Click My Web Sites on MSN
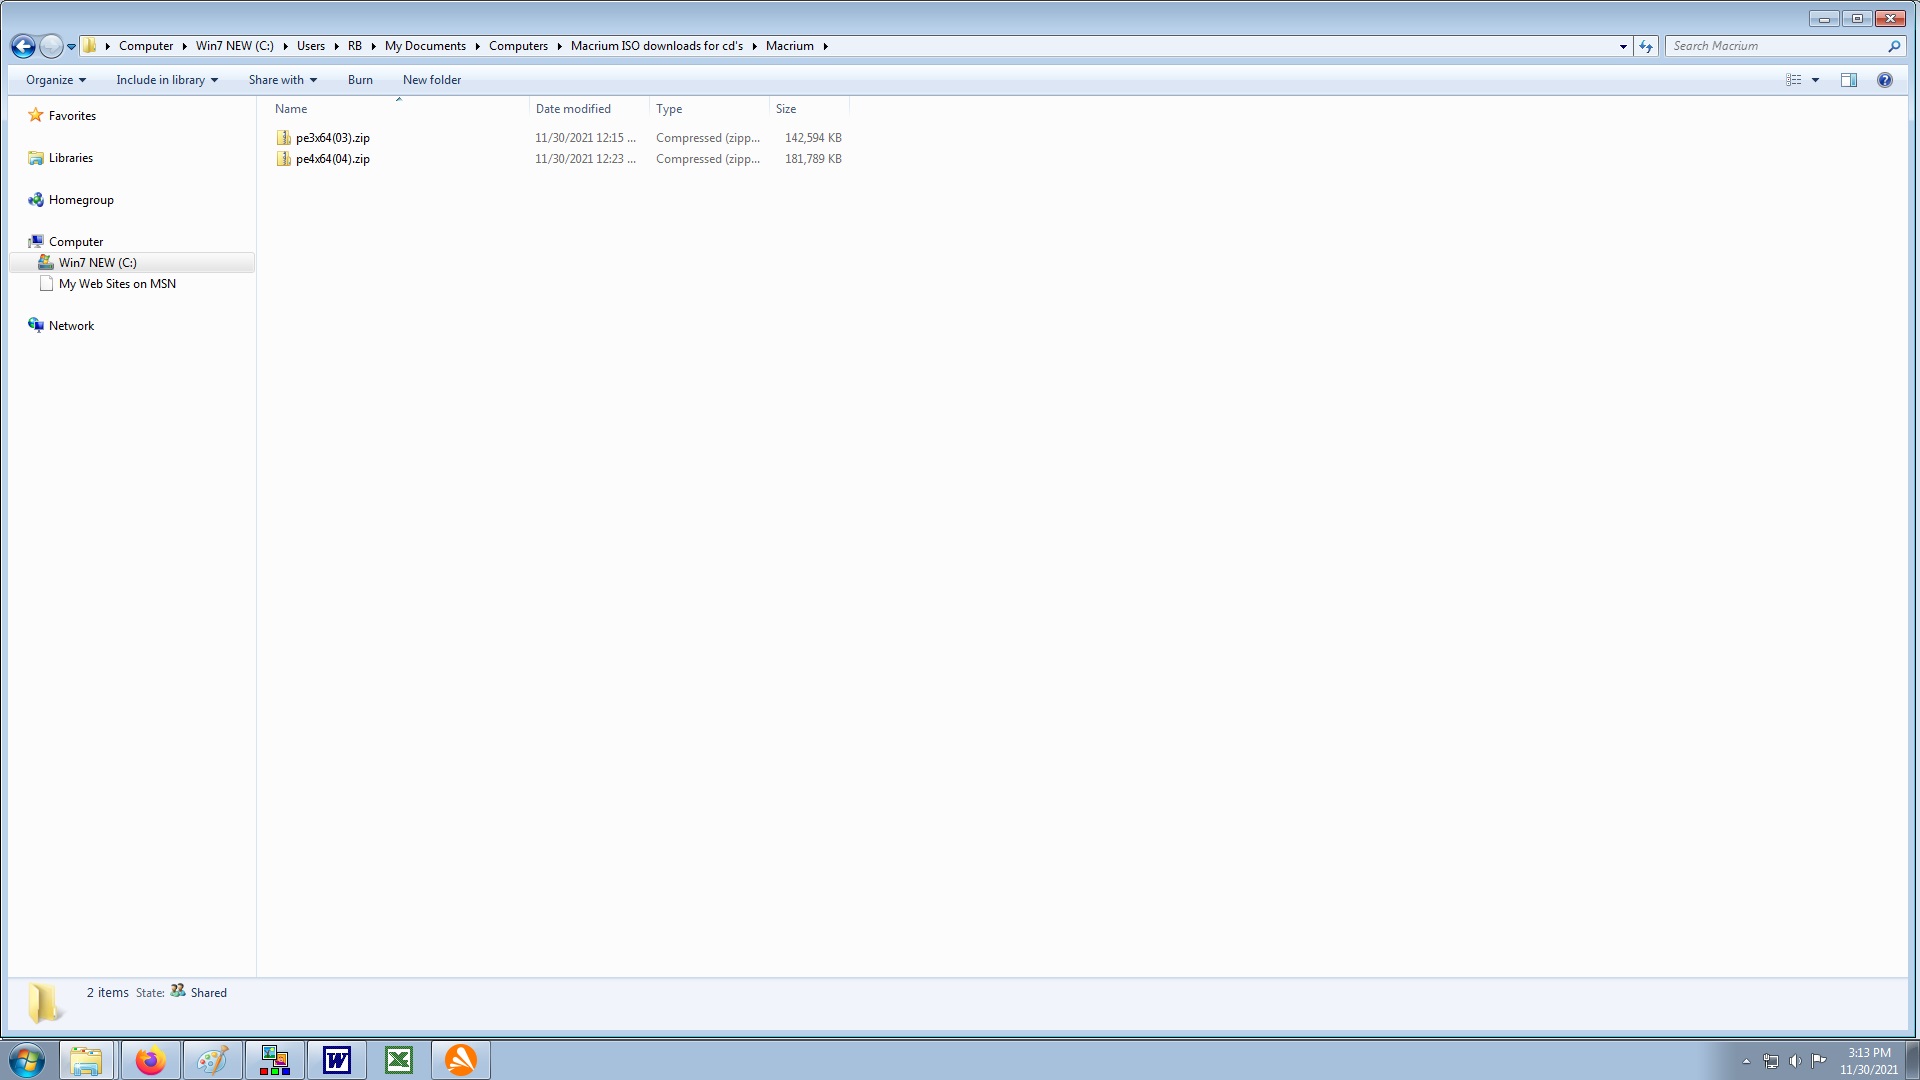 (117, 284)
